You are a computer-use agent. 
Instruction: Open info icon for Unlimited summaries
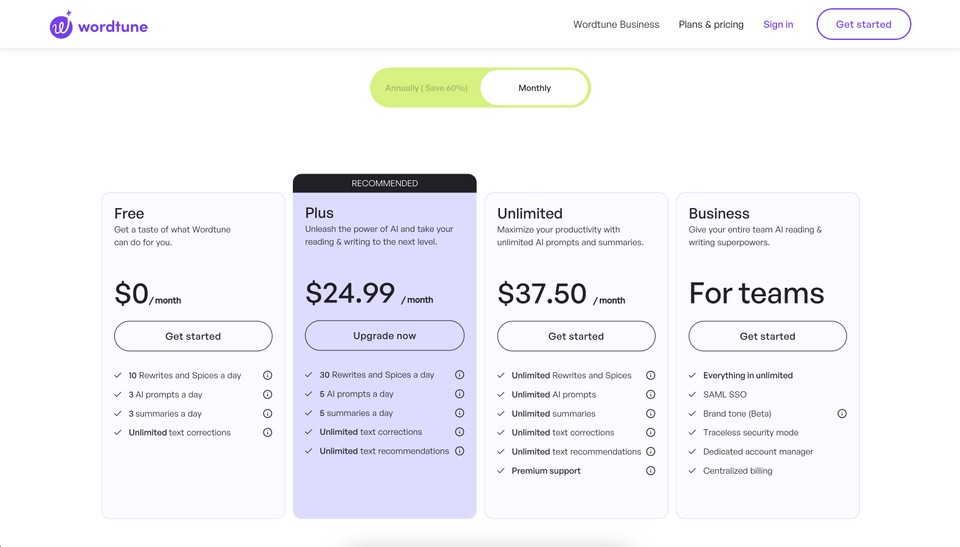coord(651,413)
